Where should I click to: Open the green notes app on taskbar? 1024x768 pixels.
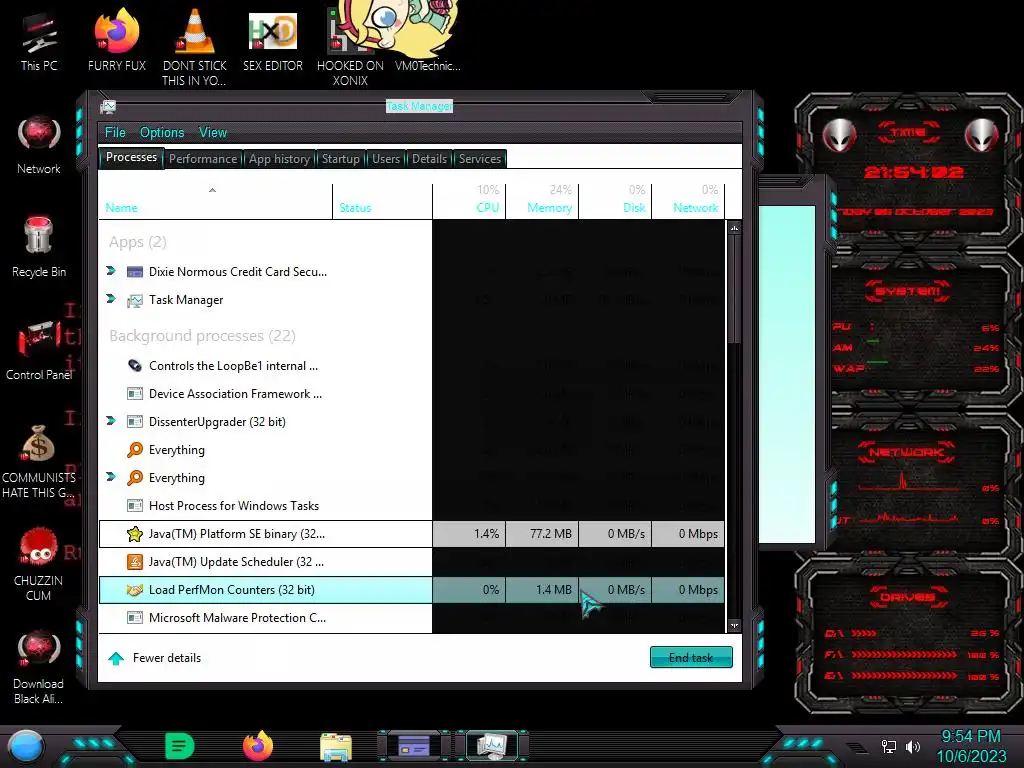pos(180,746)
